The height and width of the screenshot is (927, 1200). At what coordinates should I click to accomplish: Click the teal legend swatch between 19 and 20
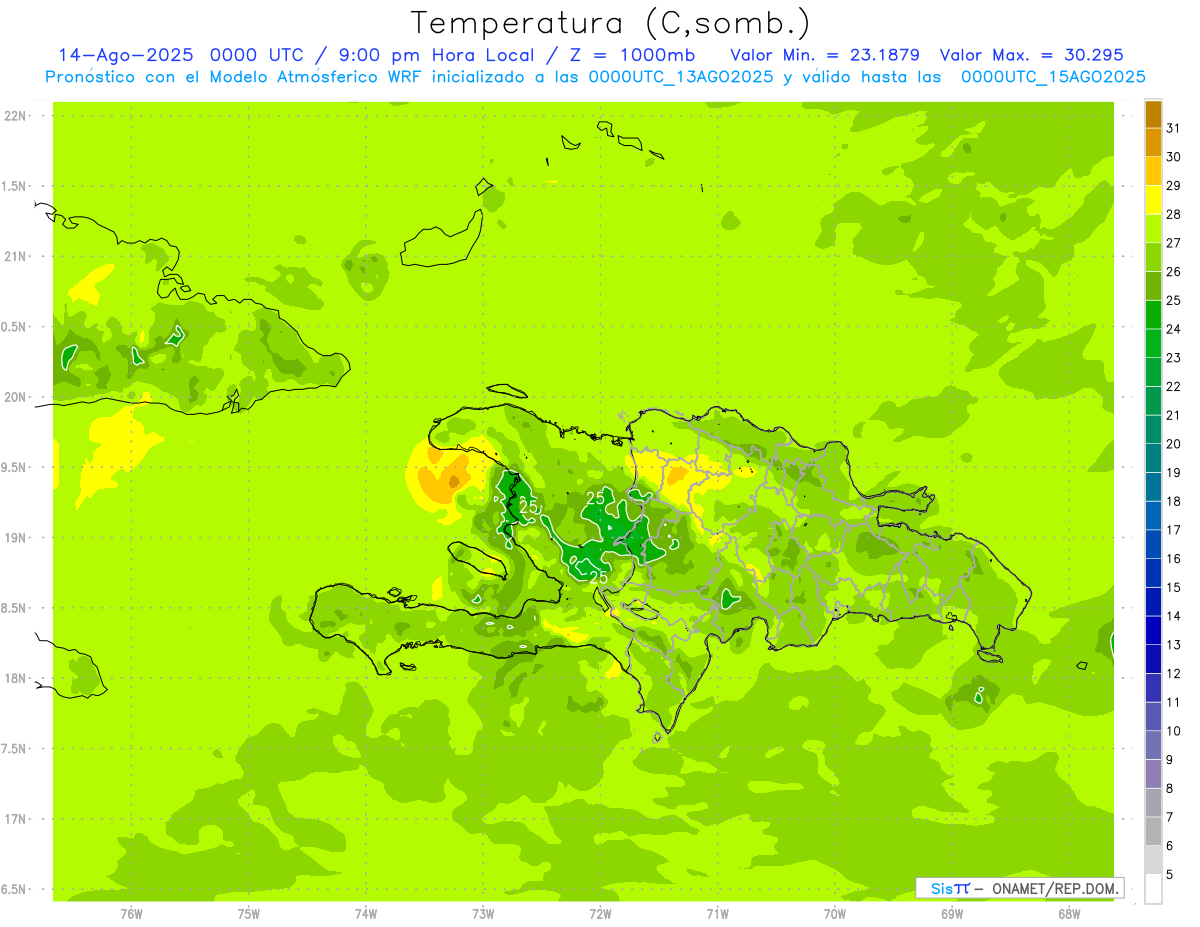pos(1153,458)
